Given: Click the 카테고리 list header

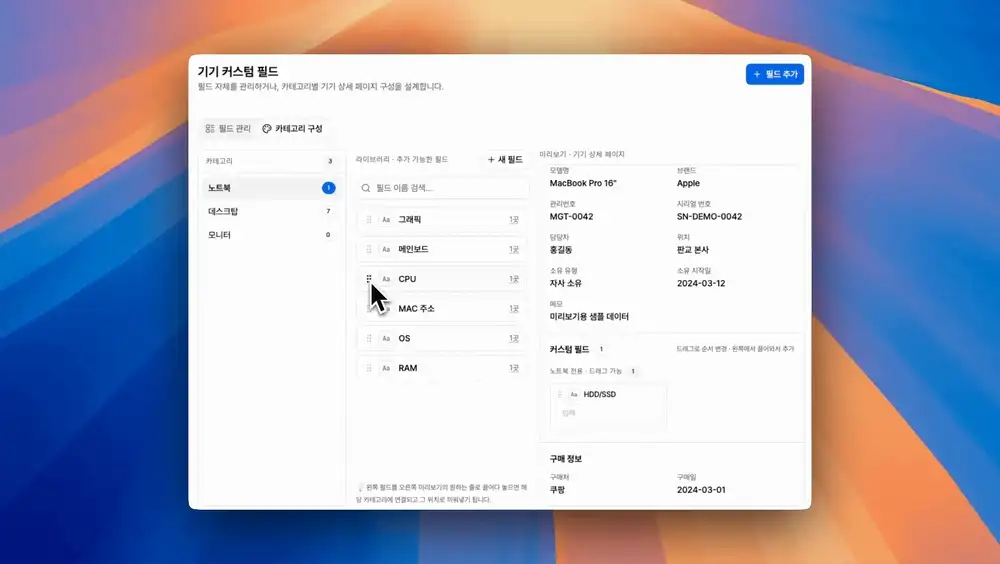Looking at the screenshot, I should [219, 161].
